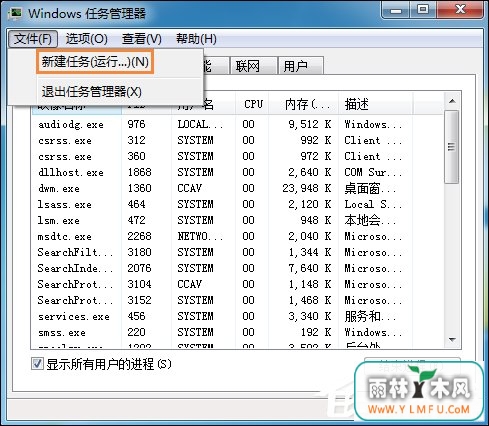This screenshot has height=426, width=489.
Task: Choose 新建任务(运行...)(N) menu entry
Action: point(95,62)
